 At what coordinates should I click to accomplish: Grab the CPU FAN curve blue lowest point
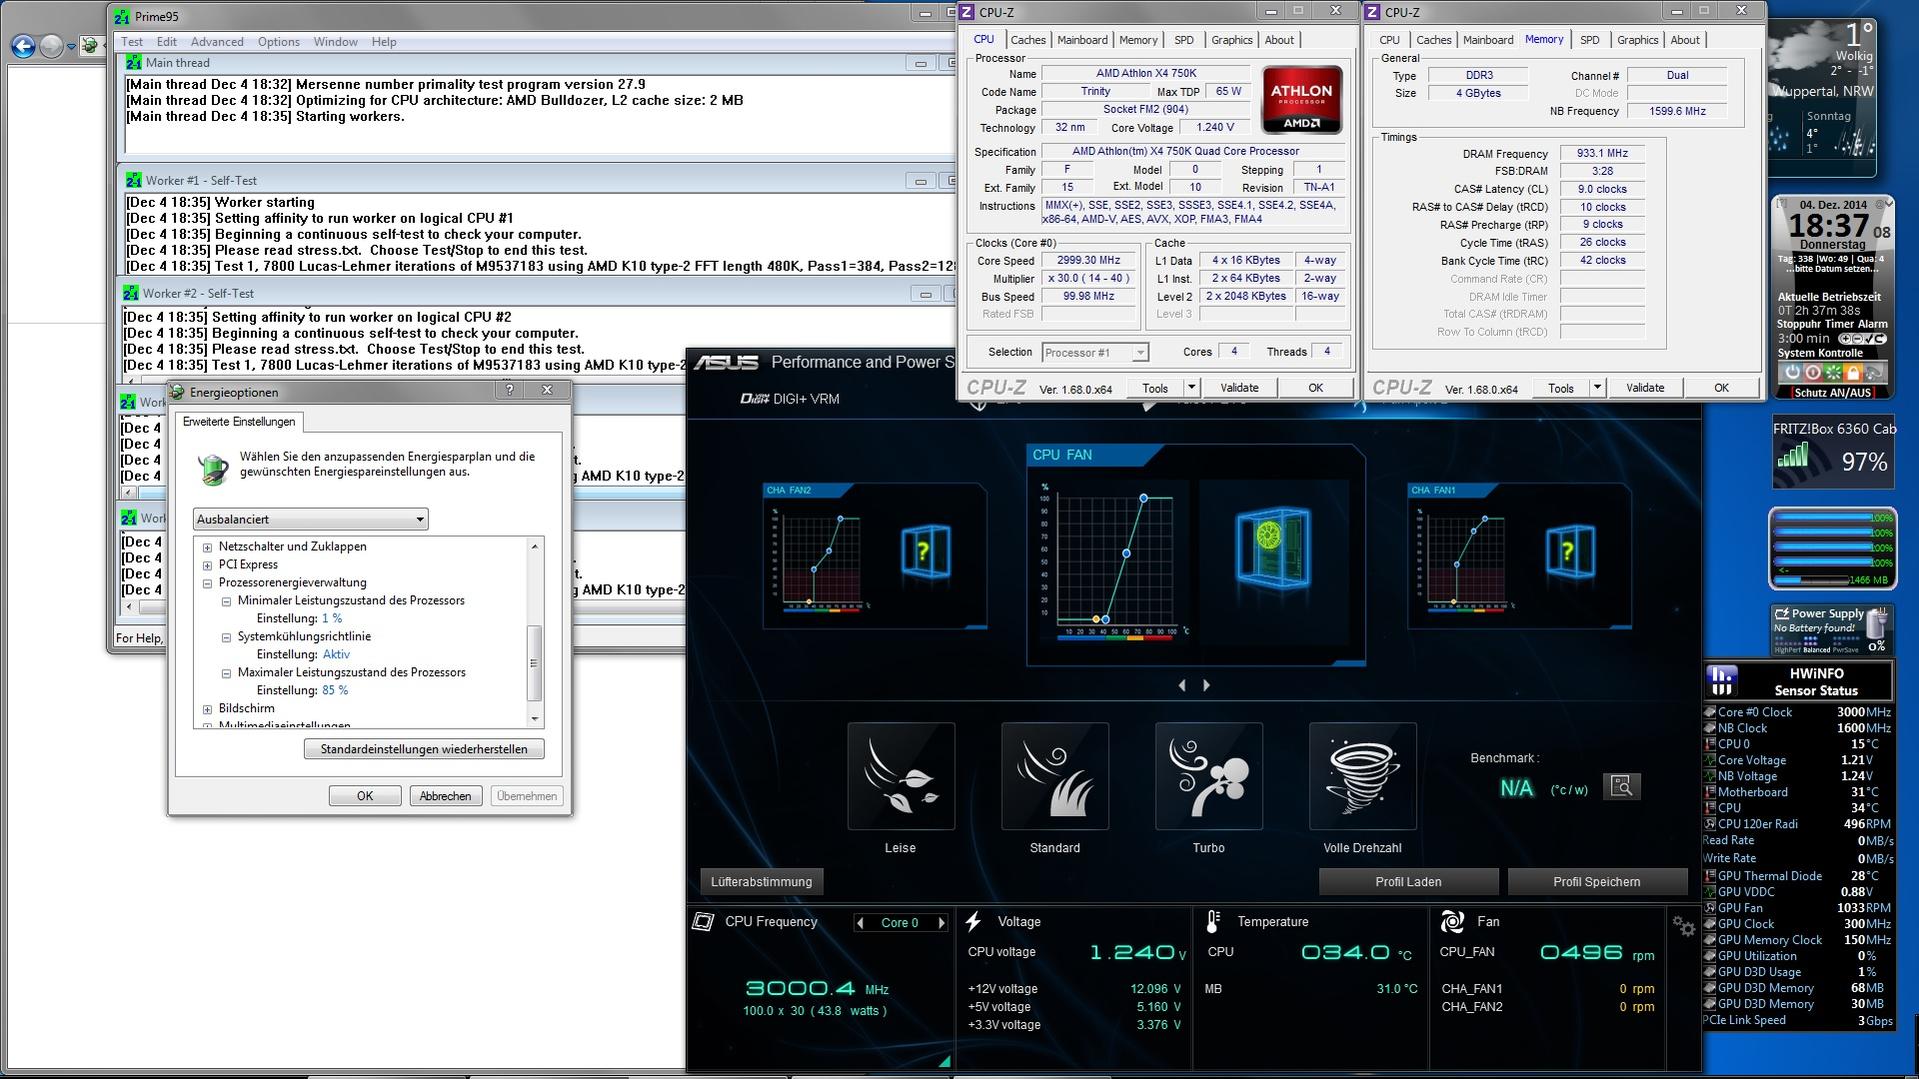1105,620
